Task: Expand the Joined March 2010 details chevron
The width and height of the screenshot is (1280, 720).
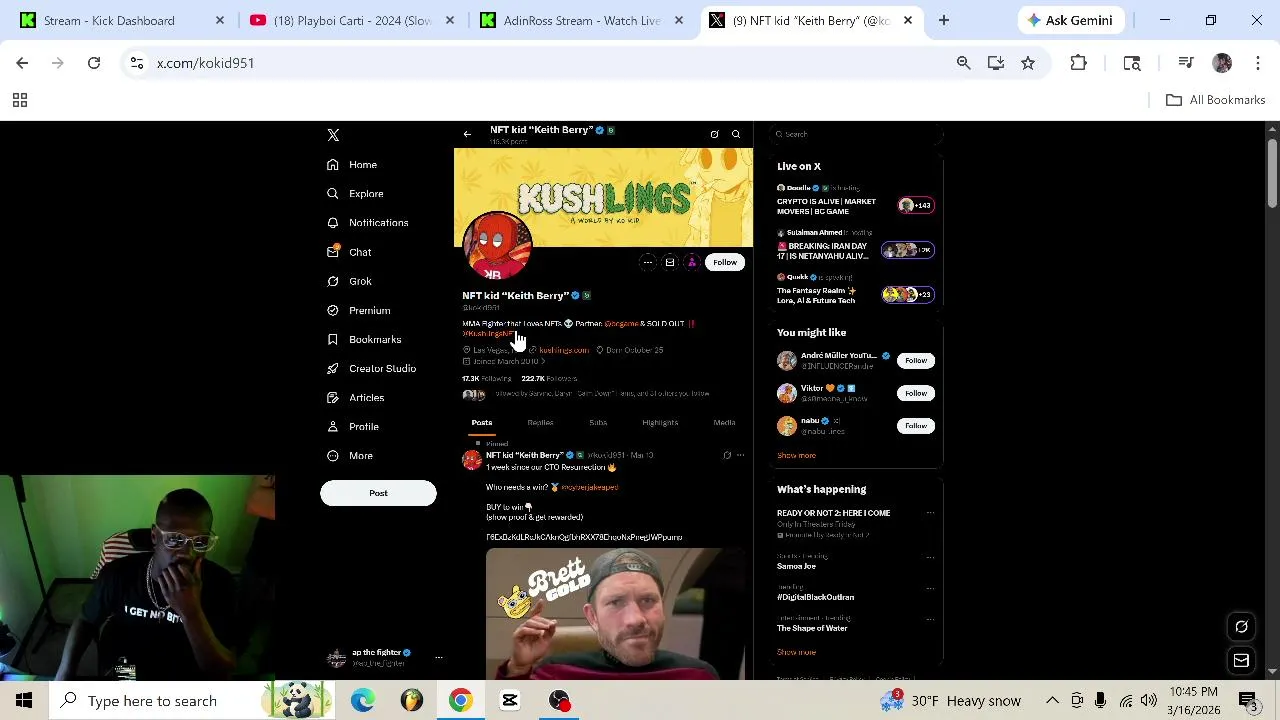Action: pos(544,361)
